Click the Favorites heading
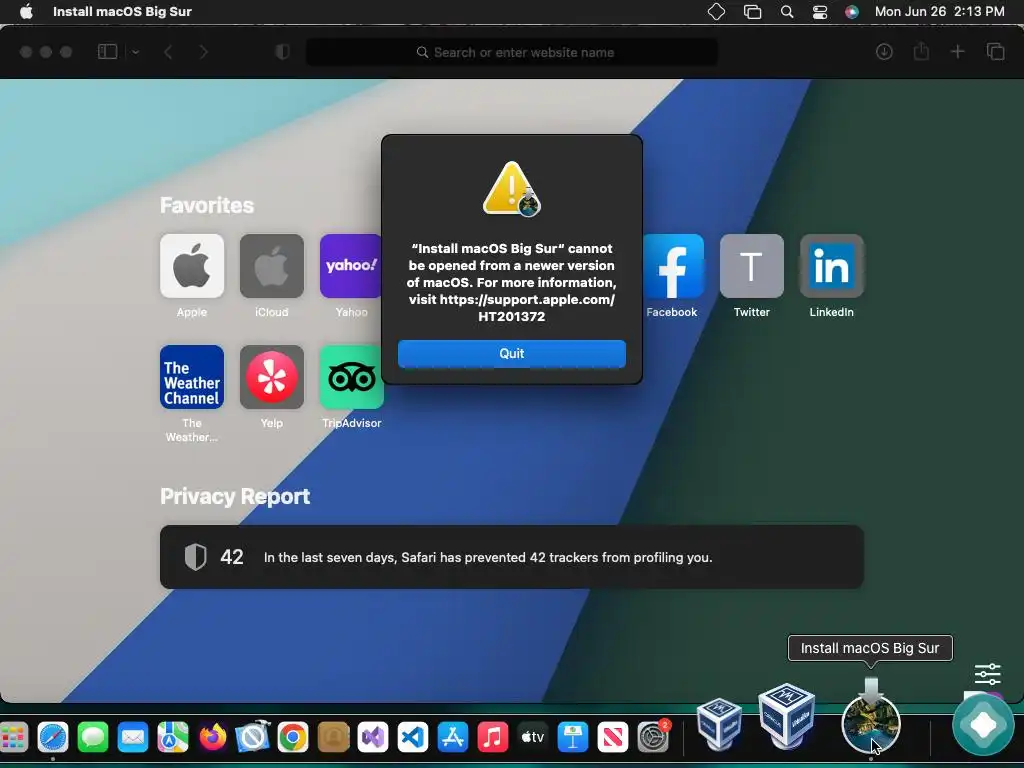The width and height of the screenshot is (1024, 768). (x=207, y=205)
